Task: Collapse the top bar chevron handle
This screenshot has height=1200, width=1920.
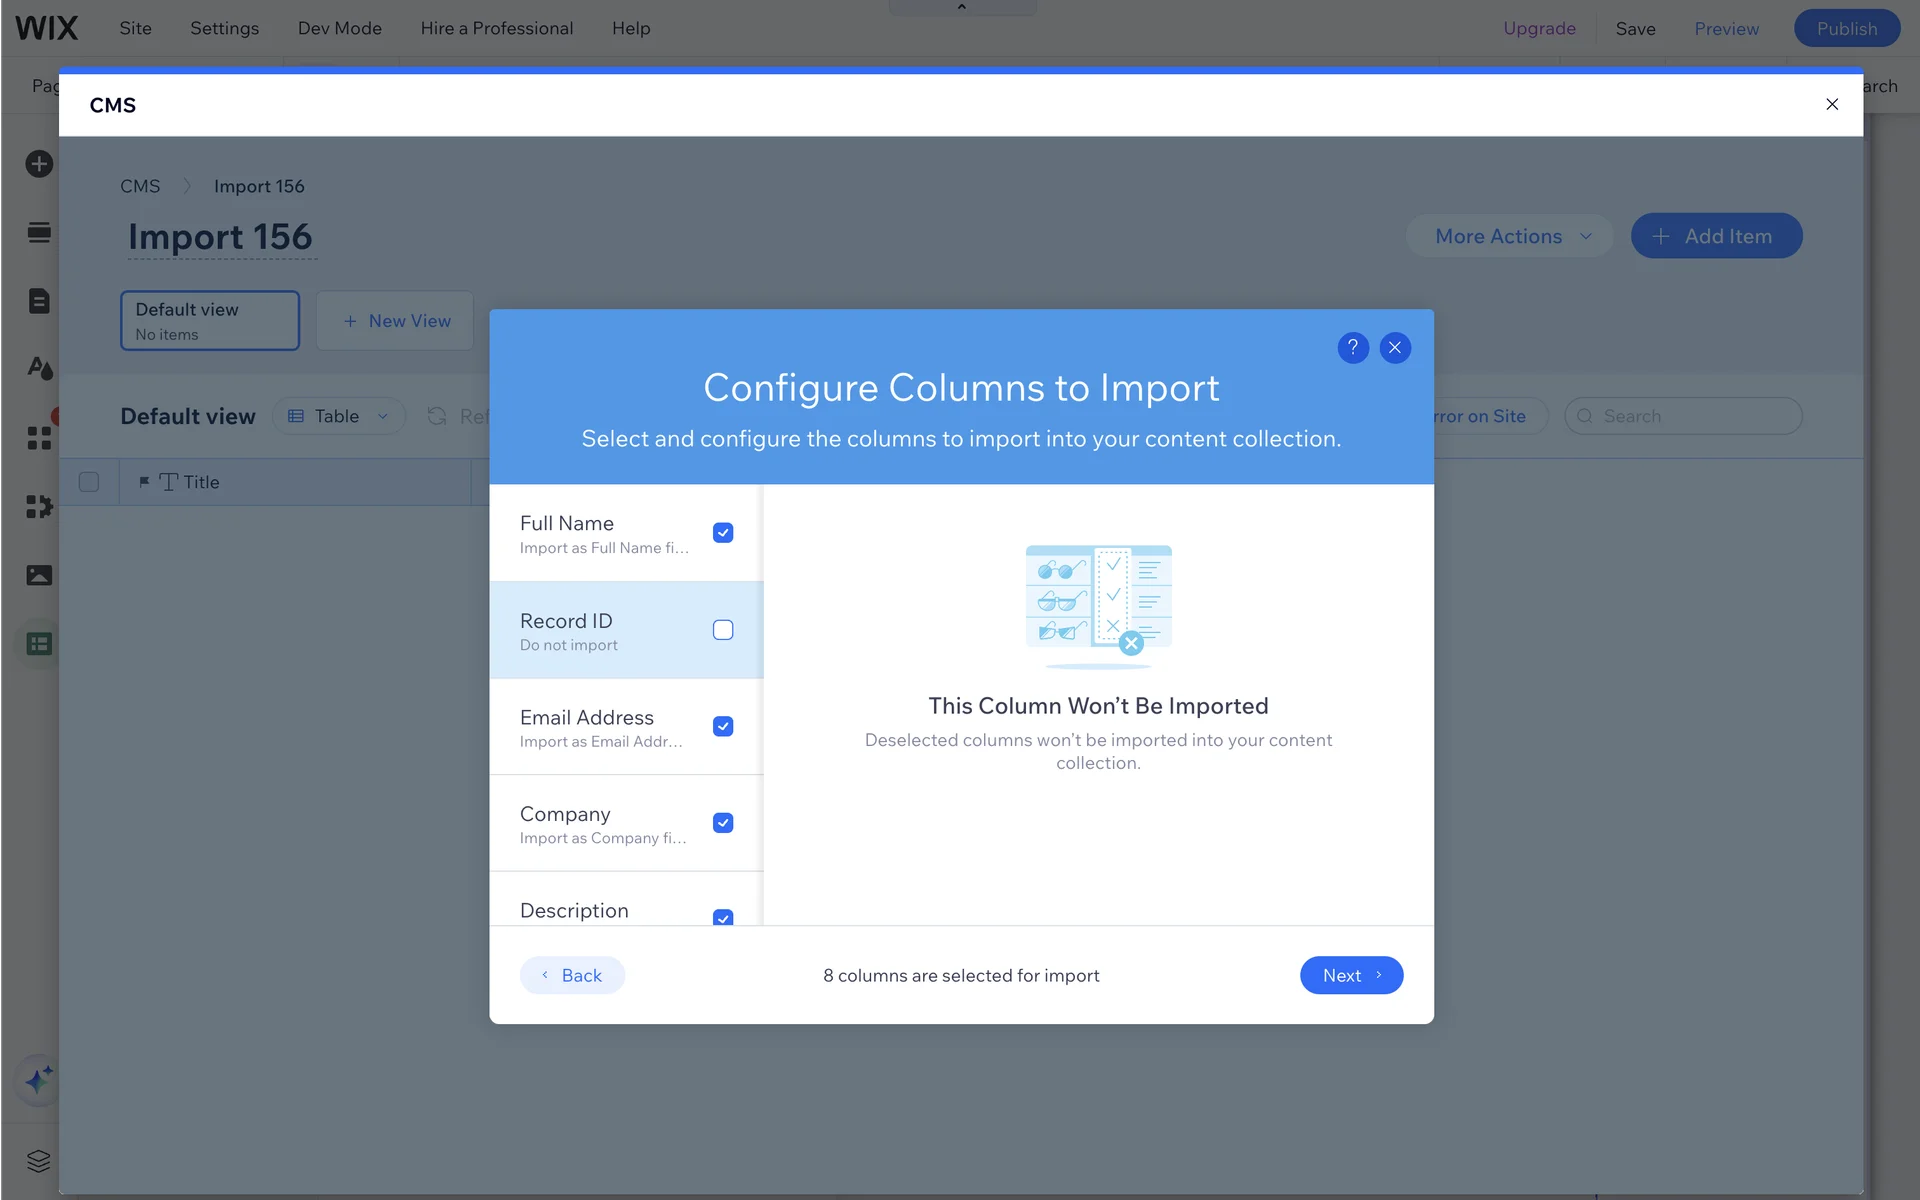Action: tap(962, 7)
